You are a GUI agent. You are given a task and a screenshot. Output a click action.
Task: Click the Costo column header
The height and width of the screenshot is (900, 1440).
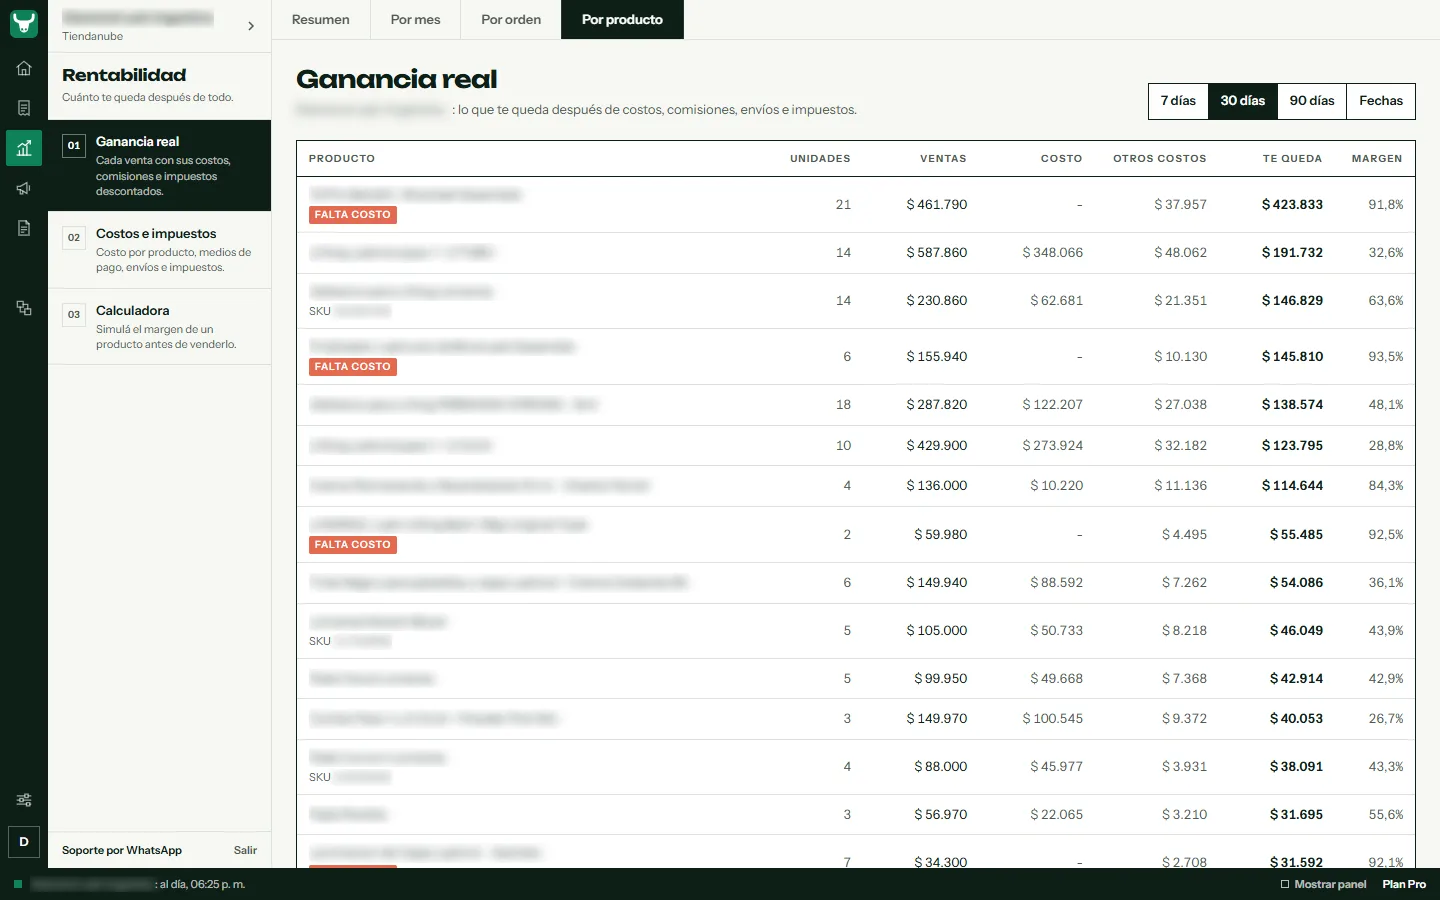pos(1061,158)
